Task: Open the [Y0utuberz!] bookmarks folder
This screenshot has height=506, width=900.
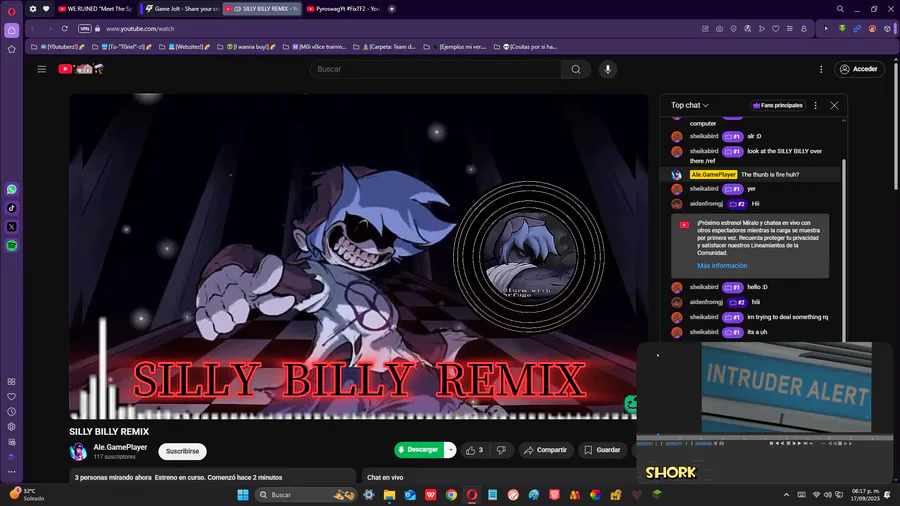Action: tap(58, 47)
